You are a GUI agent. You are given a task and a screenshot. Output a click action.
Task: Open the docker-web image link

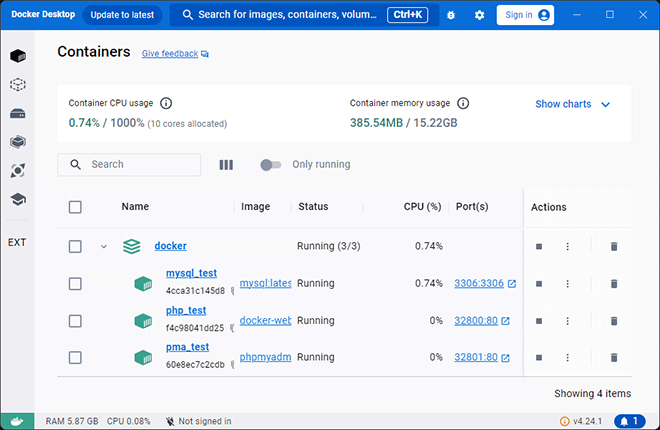coord(265,320)
